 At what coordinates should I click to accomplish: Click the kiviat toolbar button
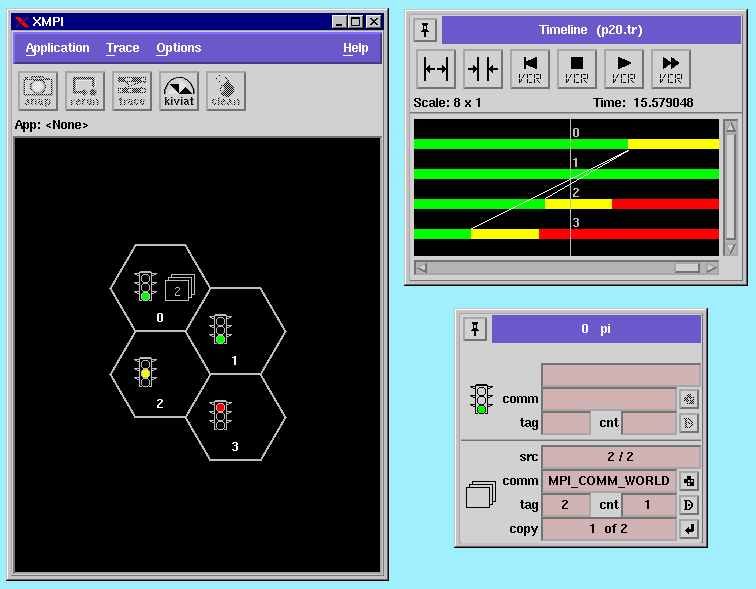point(179,91)
